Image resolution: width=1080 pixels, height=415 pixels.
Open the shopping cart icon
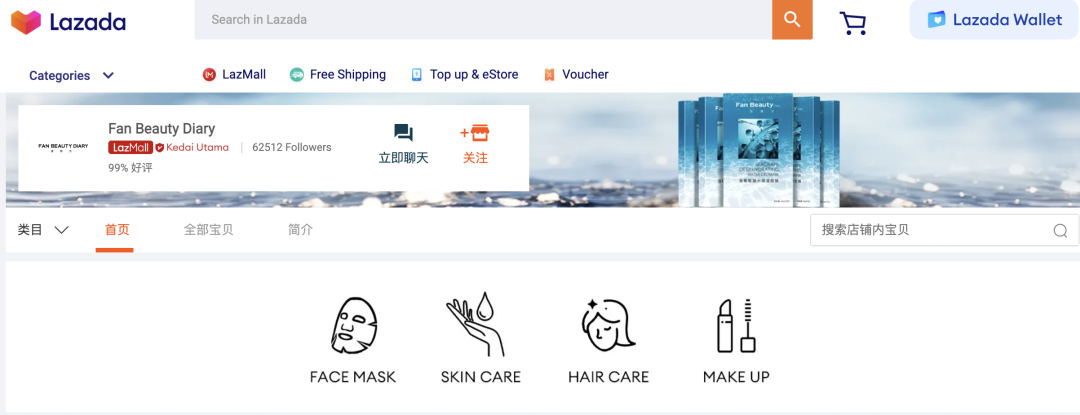[853, 23]
